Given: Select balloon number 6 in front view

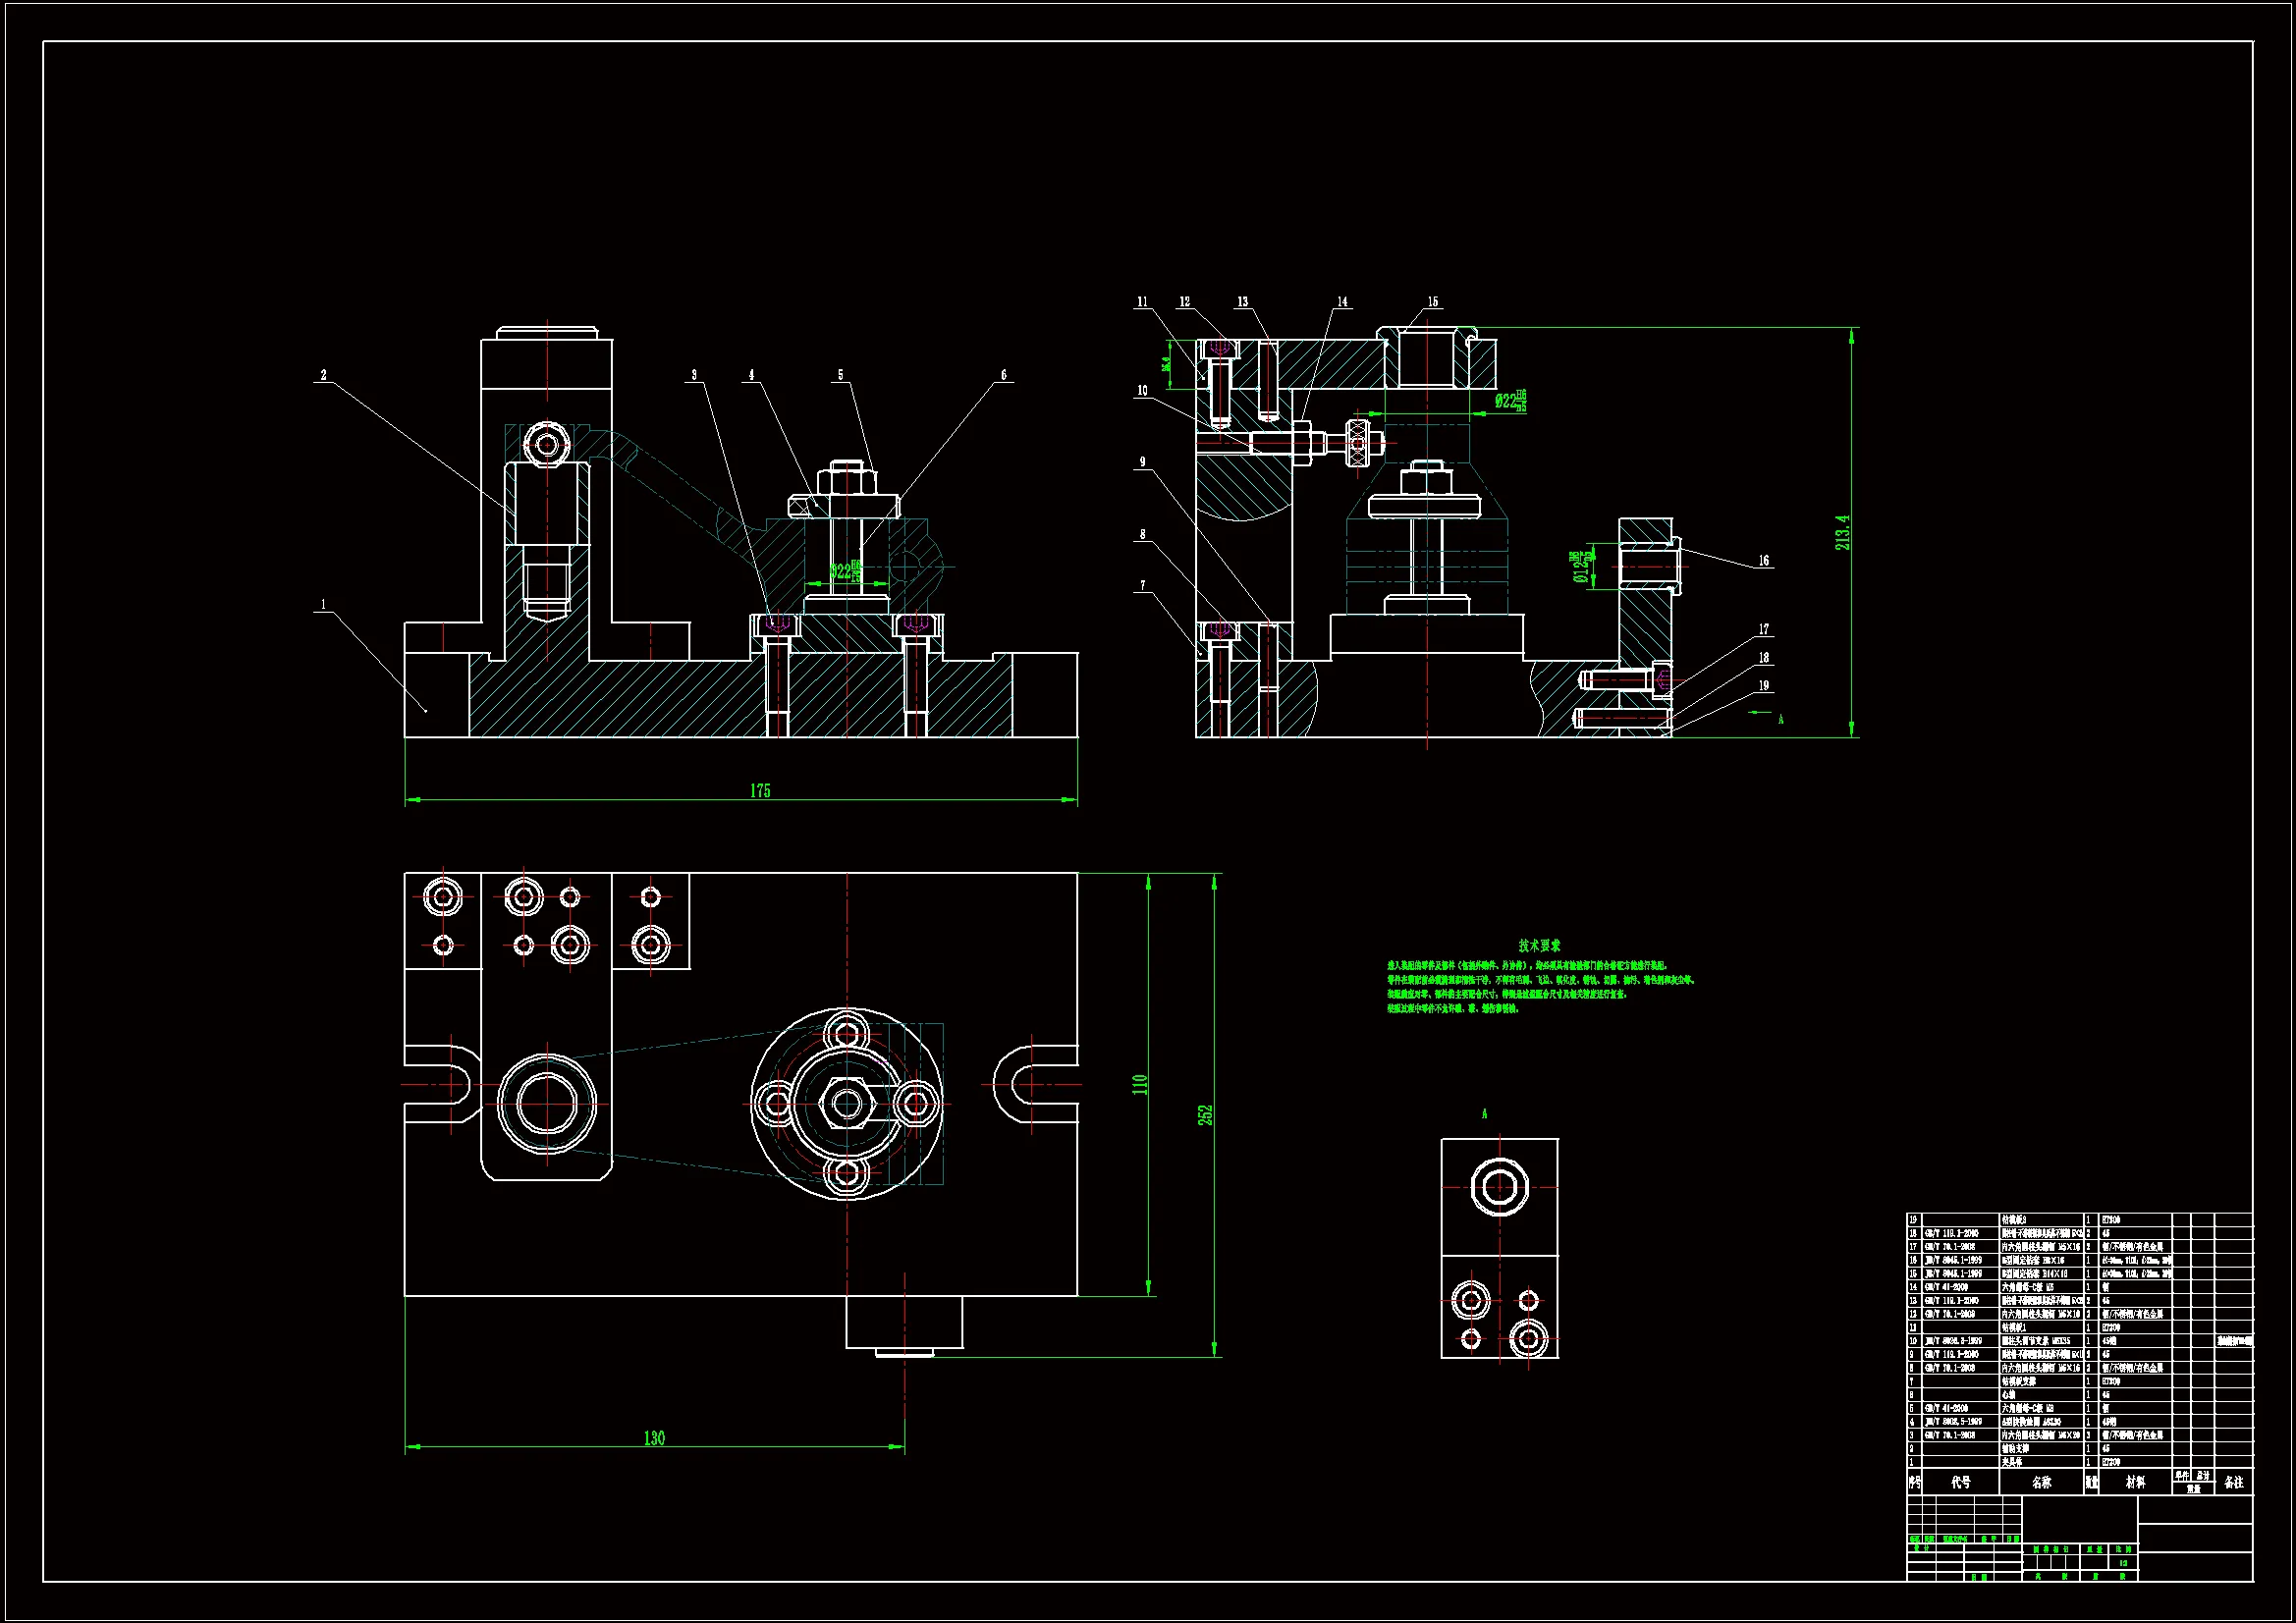Looking at the screenshot, I should 1004,375.
